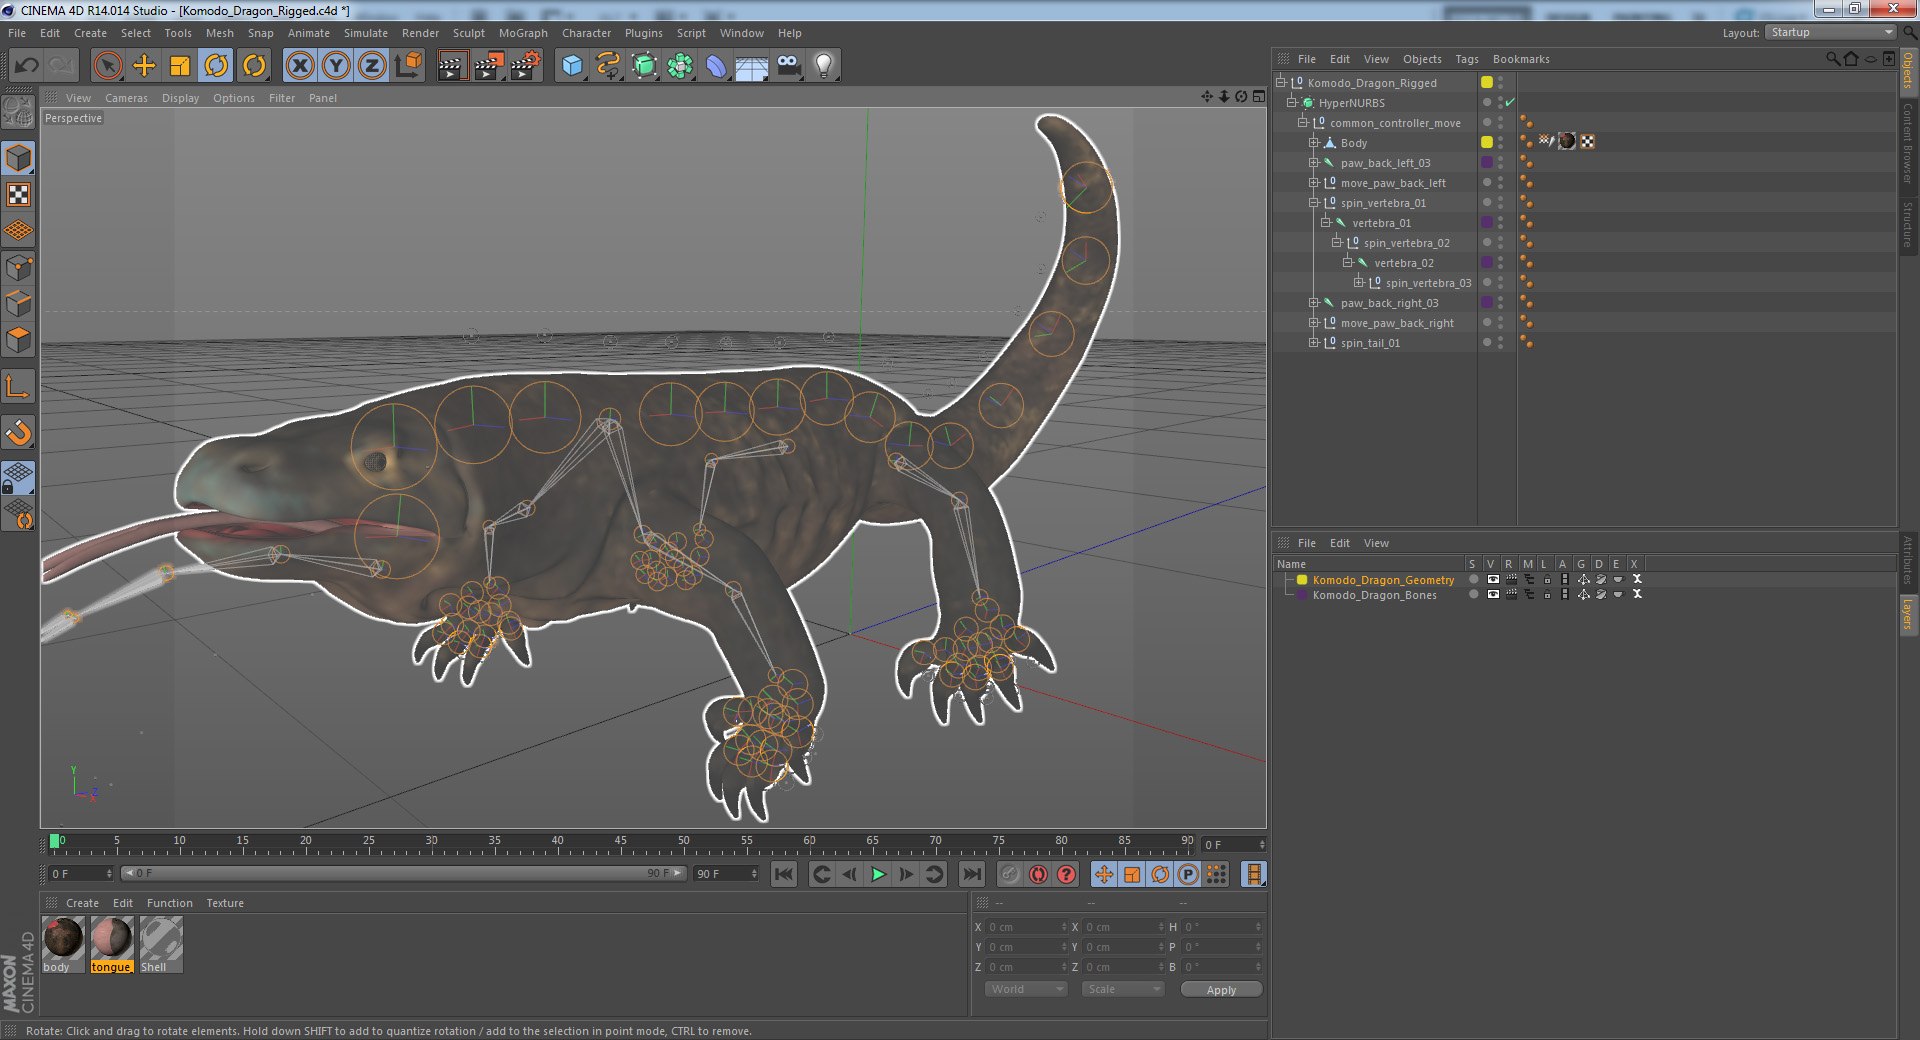Activate the Scale tool
Image resolution: width=1920 pixels, height=1040 pixels.
(x=180, y=66)
